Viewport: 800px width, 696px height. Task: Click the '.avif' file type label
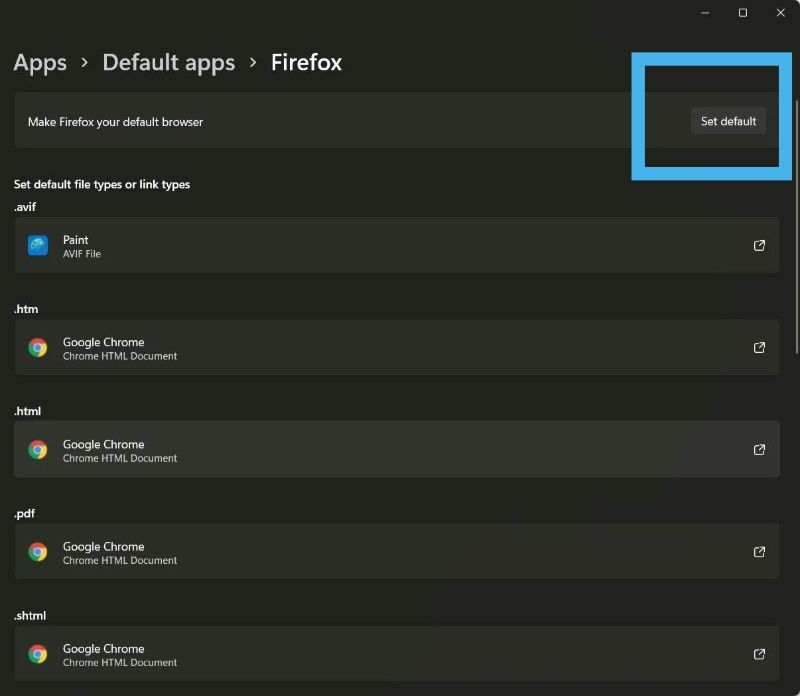pyautogui.click(x=25, y=207)
